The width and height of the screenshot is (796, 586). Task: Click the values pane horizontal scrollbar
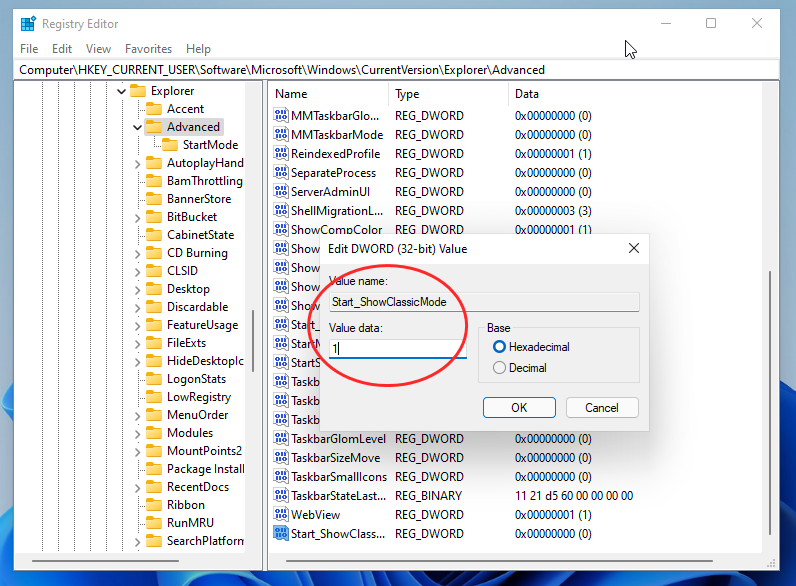(x=499, y=561)
